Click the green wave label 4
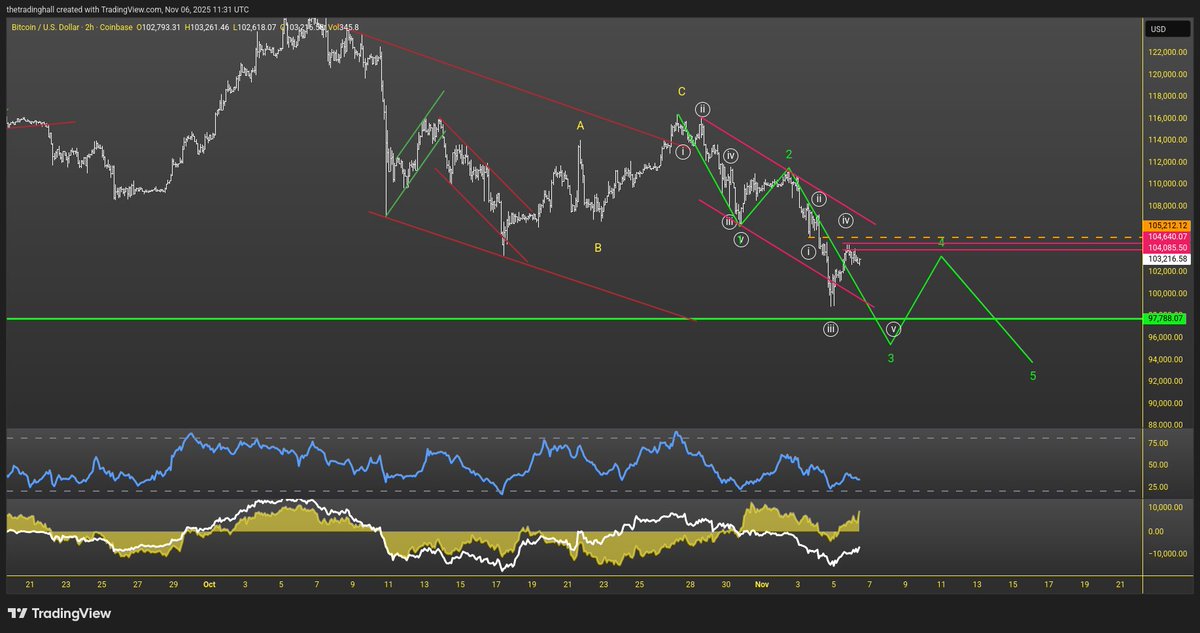Screen dimensions: 1200x633 [x=941, y=242]
